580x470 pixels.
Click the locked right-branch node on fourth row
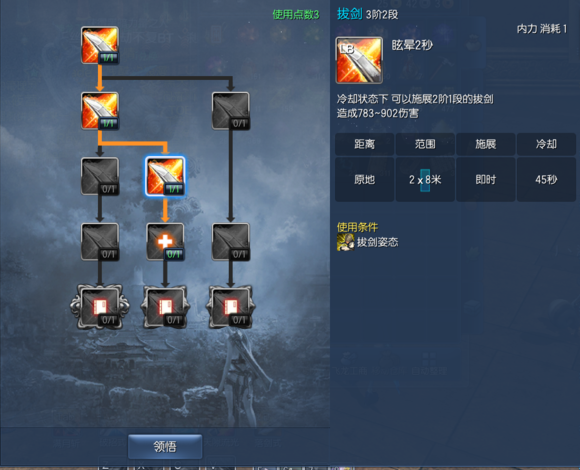pos(231,241)
